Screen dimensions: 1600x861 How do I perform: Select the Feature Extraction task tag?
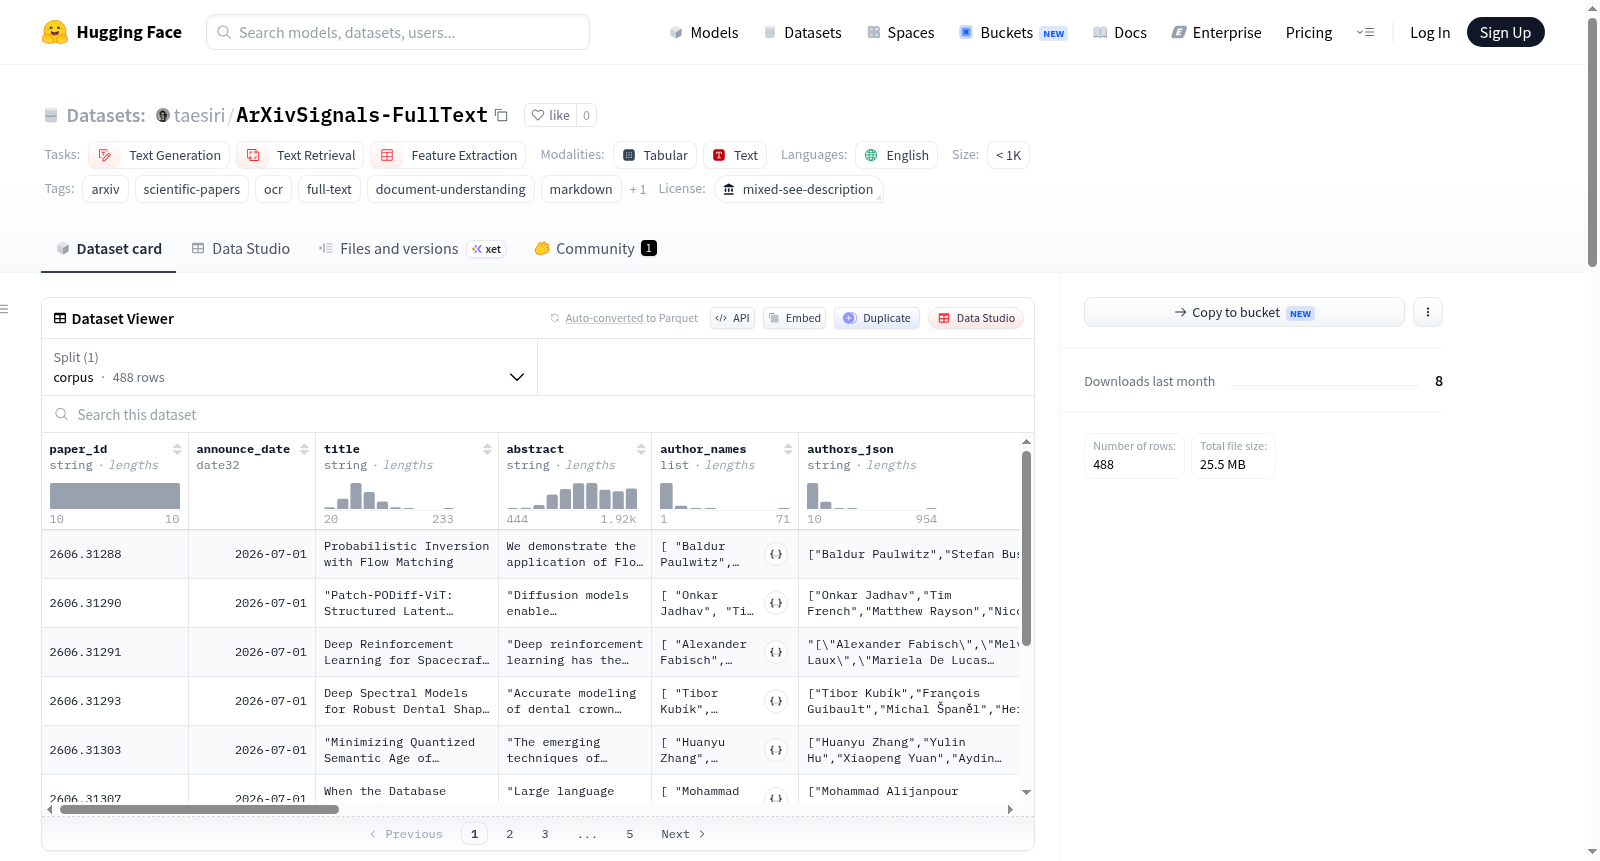[x=449, y=155]
